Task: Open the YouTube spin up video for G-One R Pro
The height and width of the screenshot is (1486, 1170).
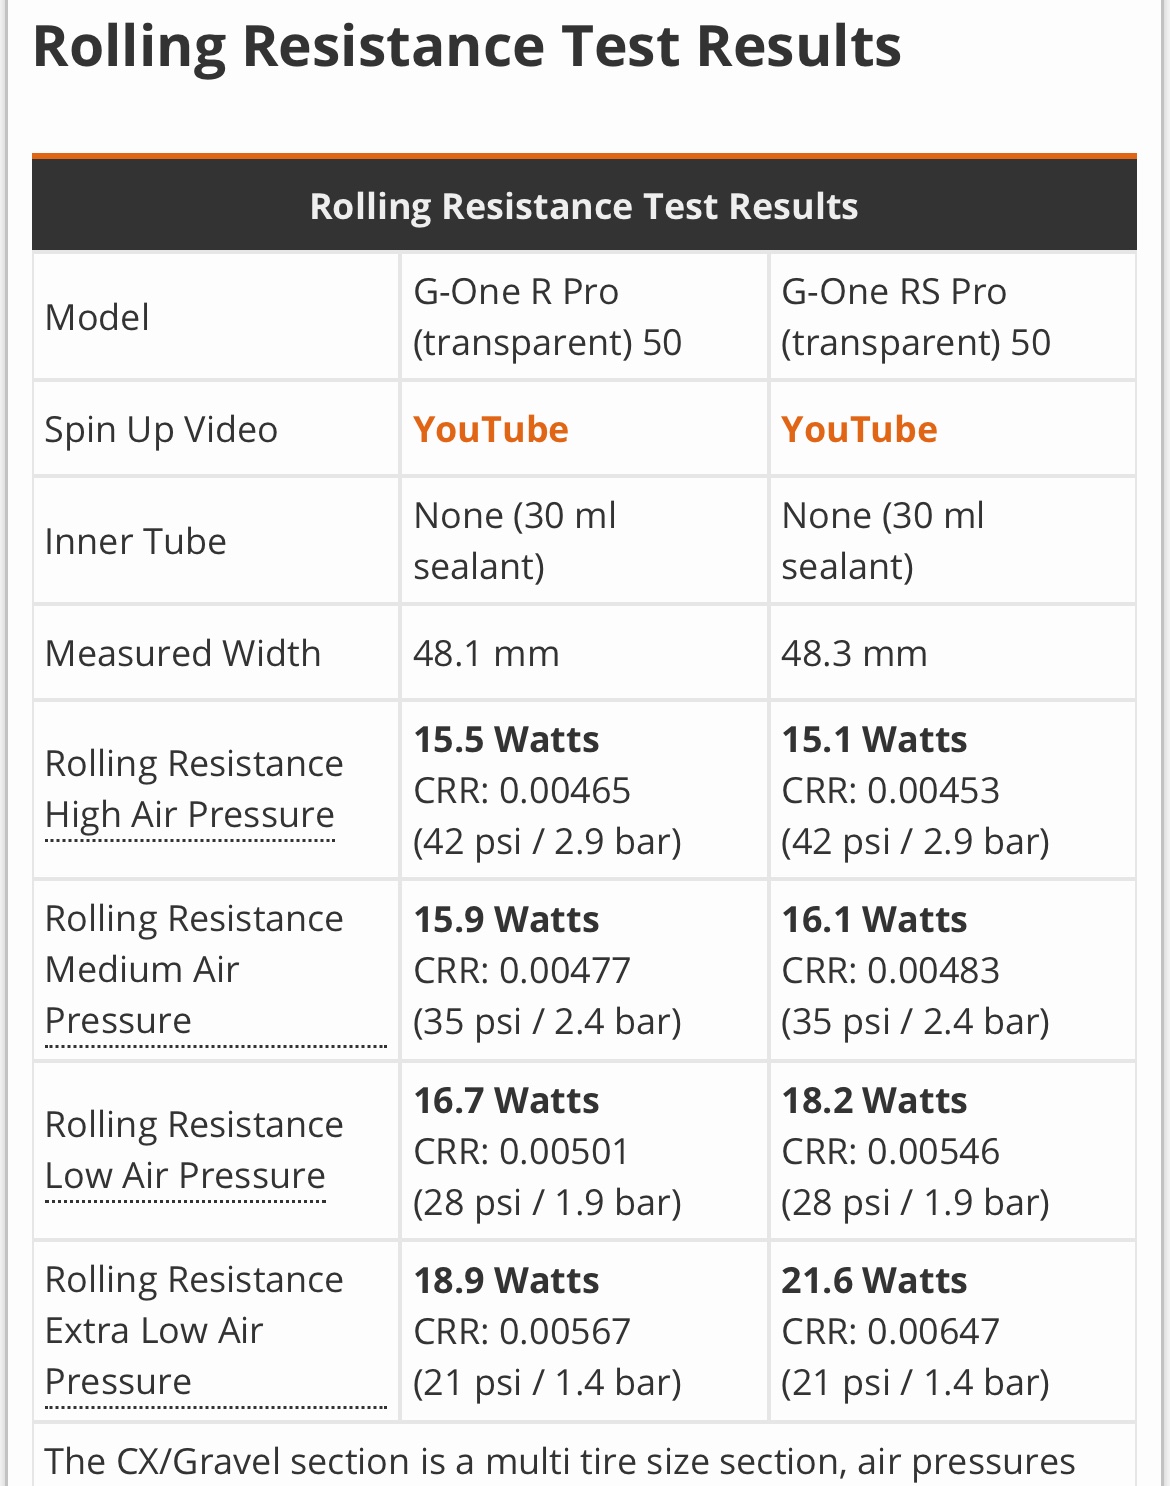Action: coord(490,430)
